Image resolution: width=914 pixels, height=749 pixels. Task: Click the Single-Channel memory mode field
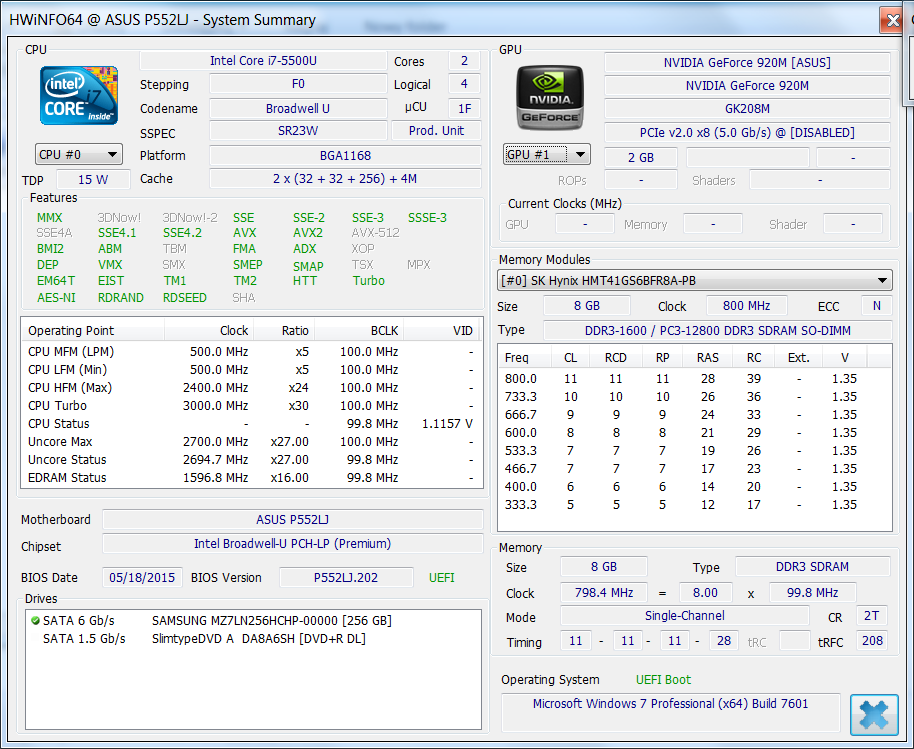tap(684, 616)
